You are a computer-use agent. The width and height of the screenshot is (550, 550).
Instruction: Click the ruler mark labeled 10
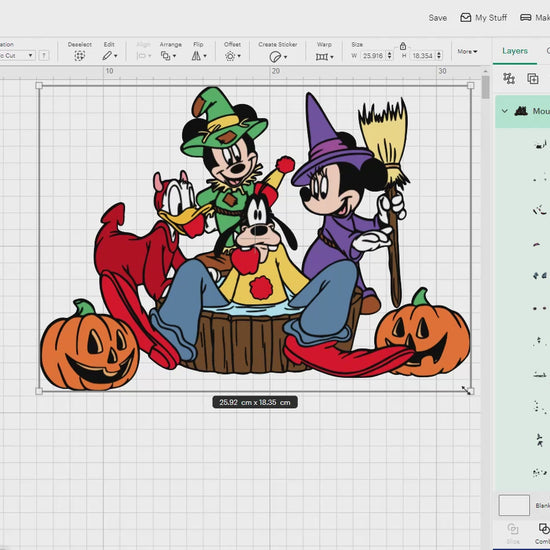click(x=109, y=71)
